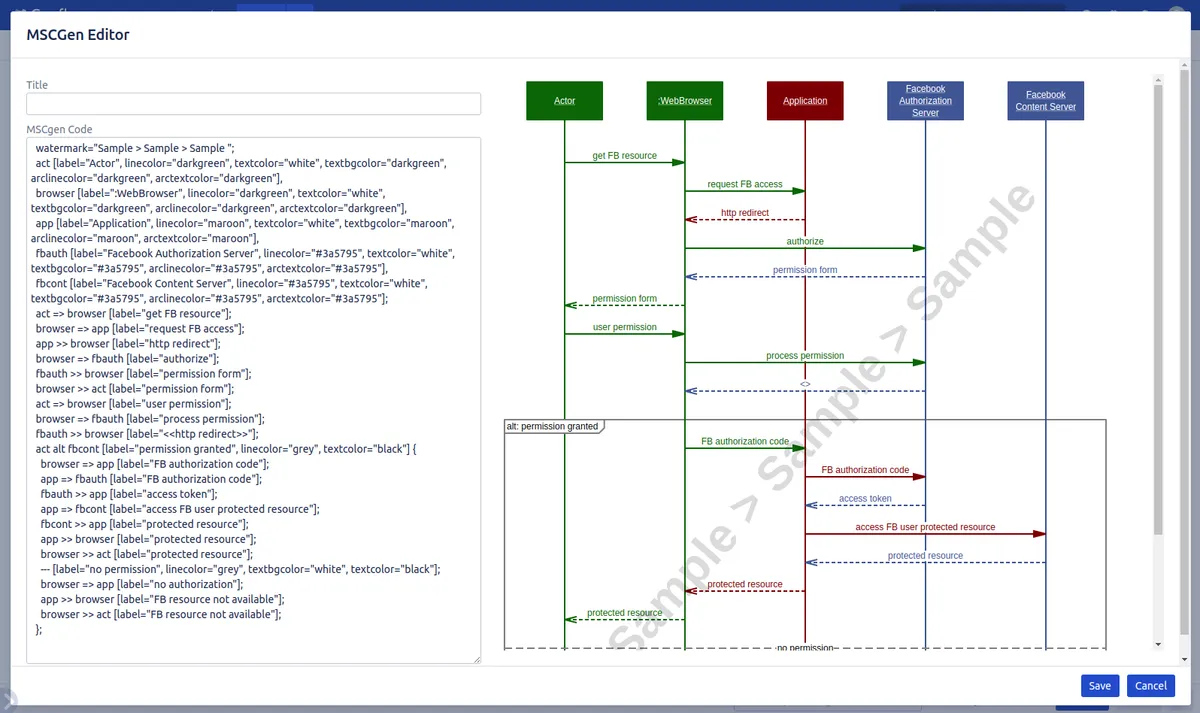Click the code line 'fbauth >> app [label="access token"];'
Screen dimensions: 1200x713
pyautogui.click(x=127, y=494)
